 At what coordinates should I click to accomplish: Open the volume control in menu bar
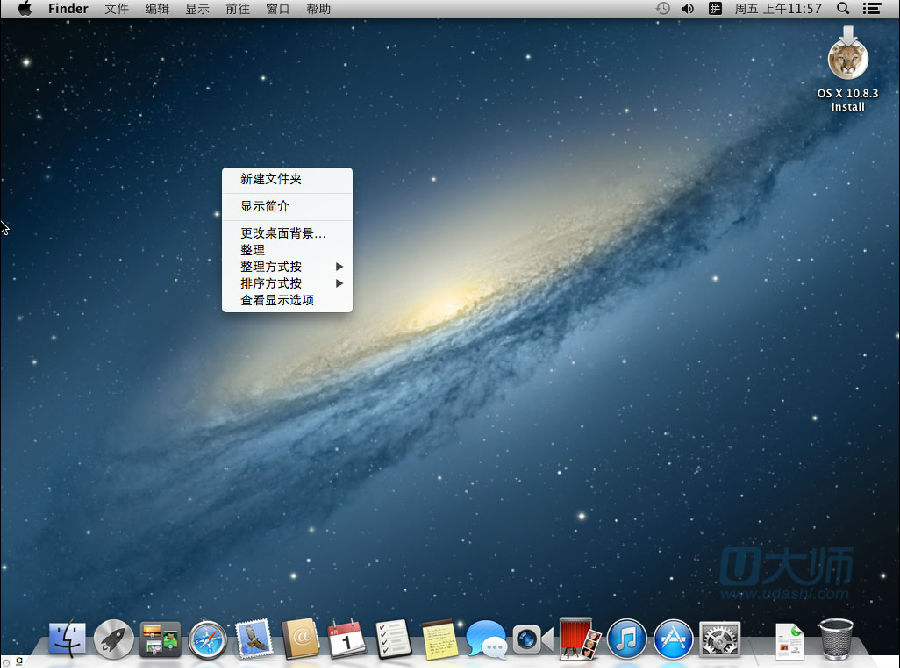pos(688,9)
